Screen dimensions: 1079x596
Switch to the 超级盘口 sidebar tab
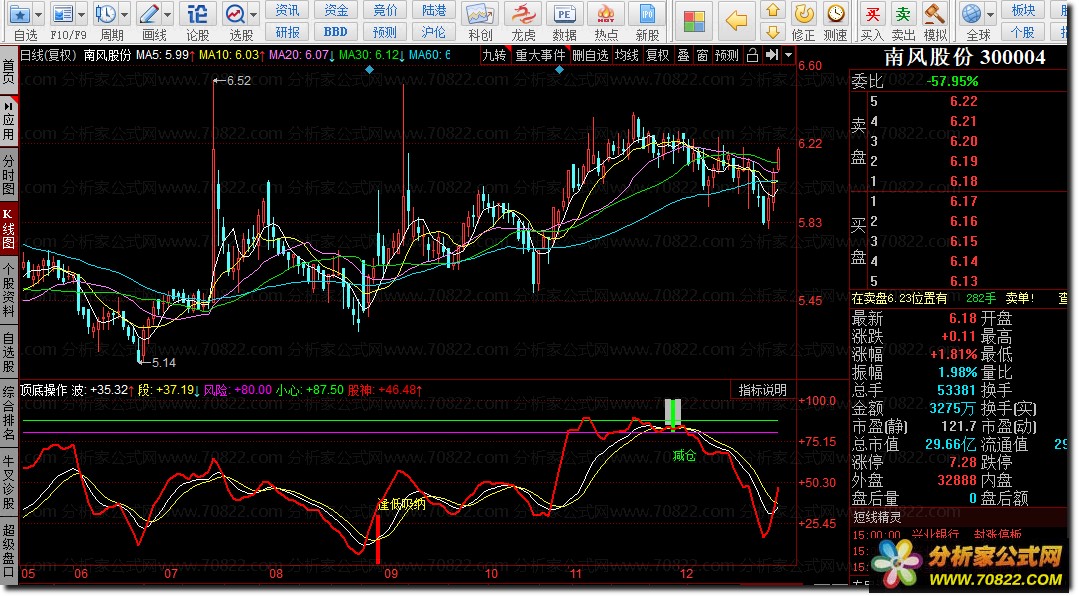[x=8, y=550]
